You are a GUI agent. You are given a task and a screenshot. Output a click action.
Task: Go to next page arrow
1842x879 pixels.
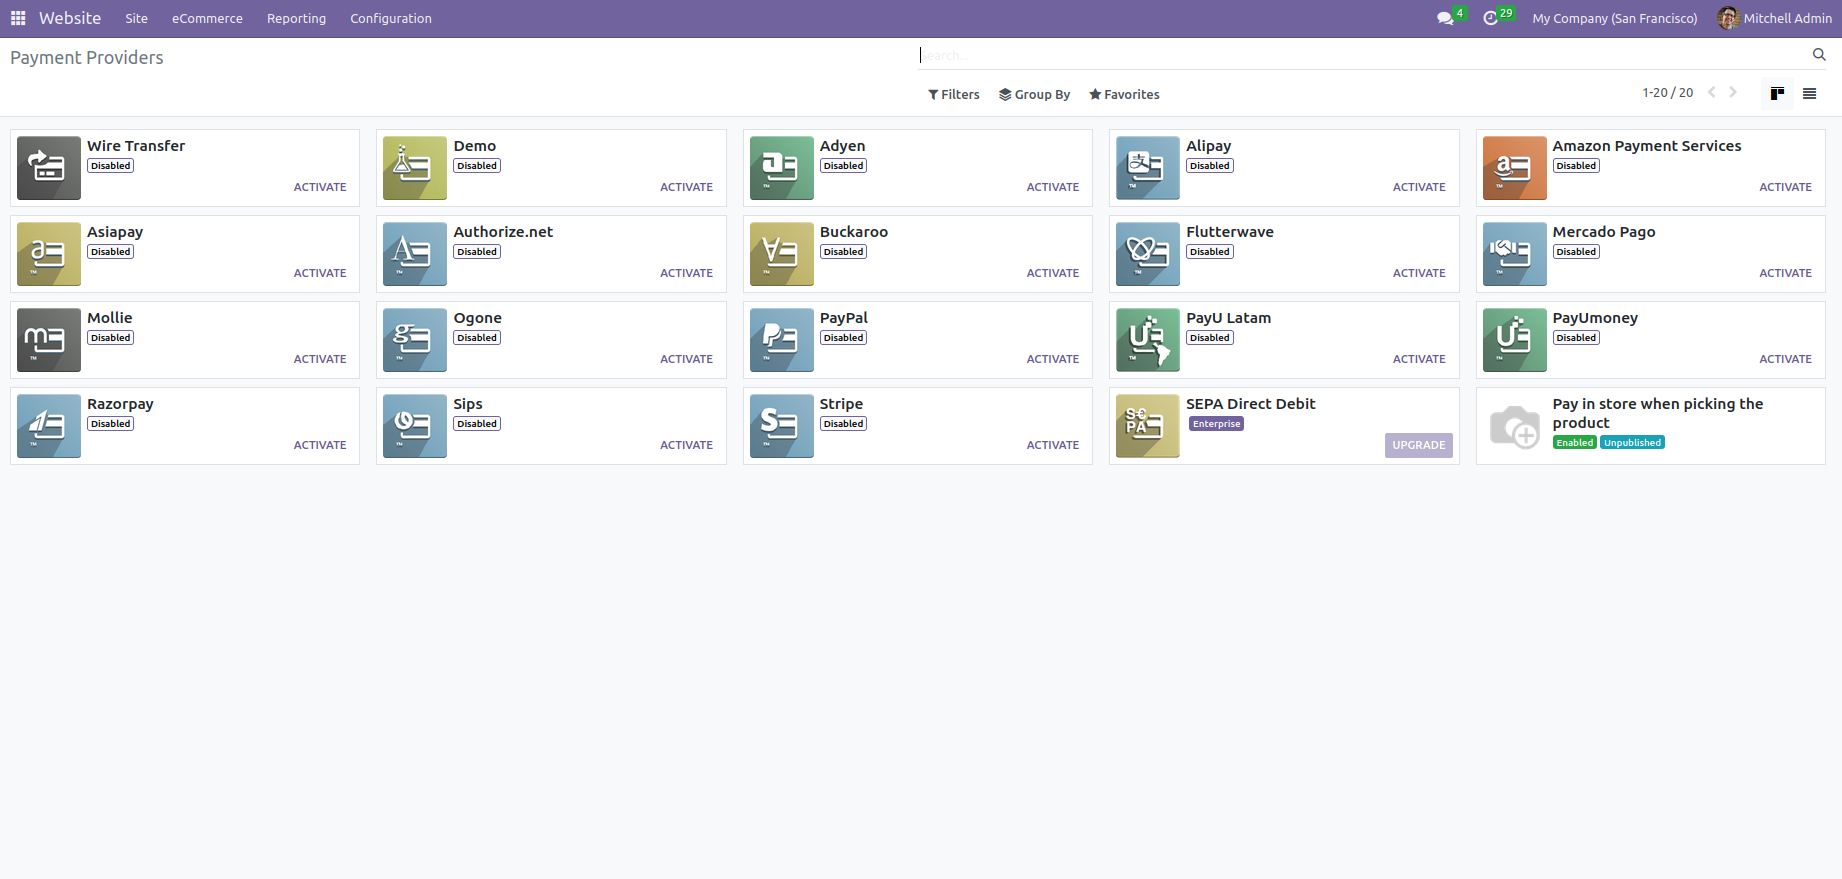(1733, 92)
